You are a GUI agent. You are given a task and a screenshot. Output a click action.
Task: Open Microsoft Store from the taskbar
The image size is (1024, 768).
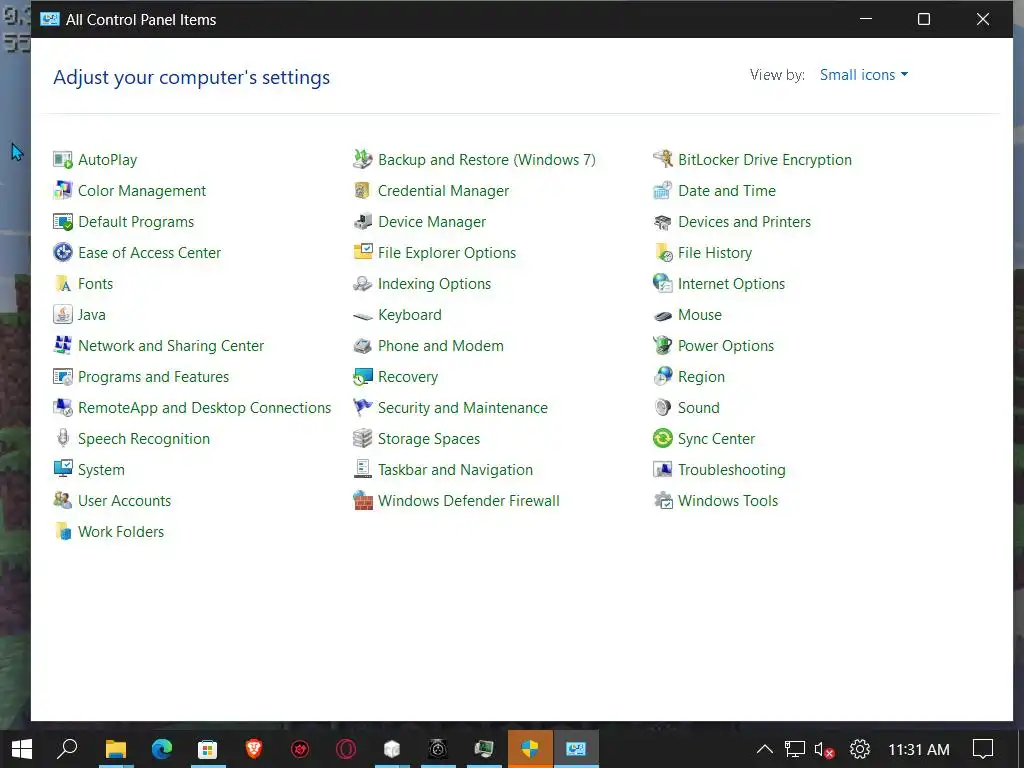[x=208, y=749]
